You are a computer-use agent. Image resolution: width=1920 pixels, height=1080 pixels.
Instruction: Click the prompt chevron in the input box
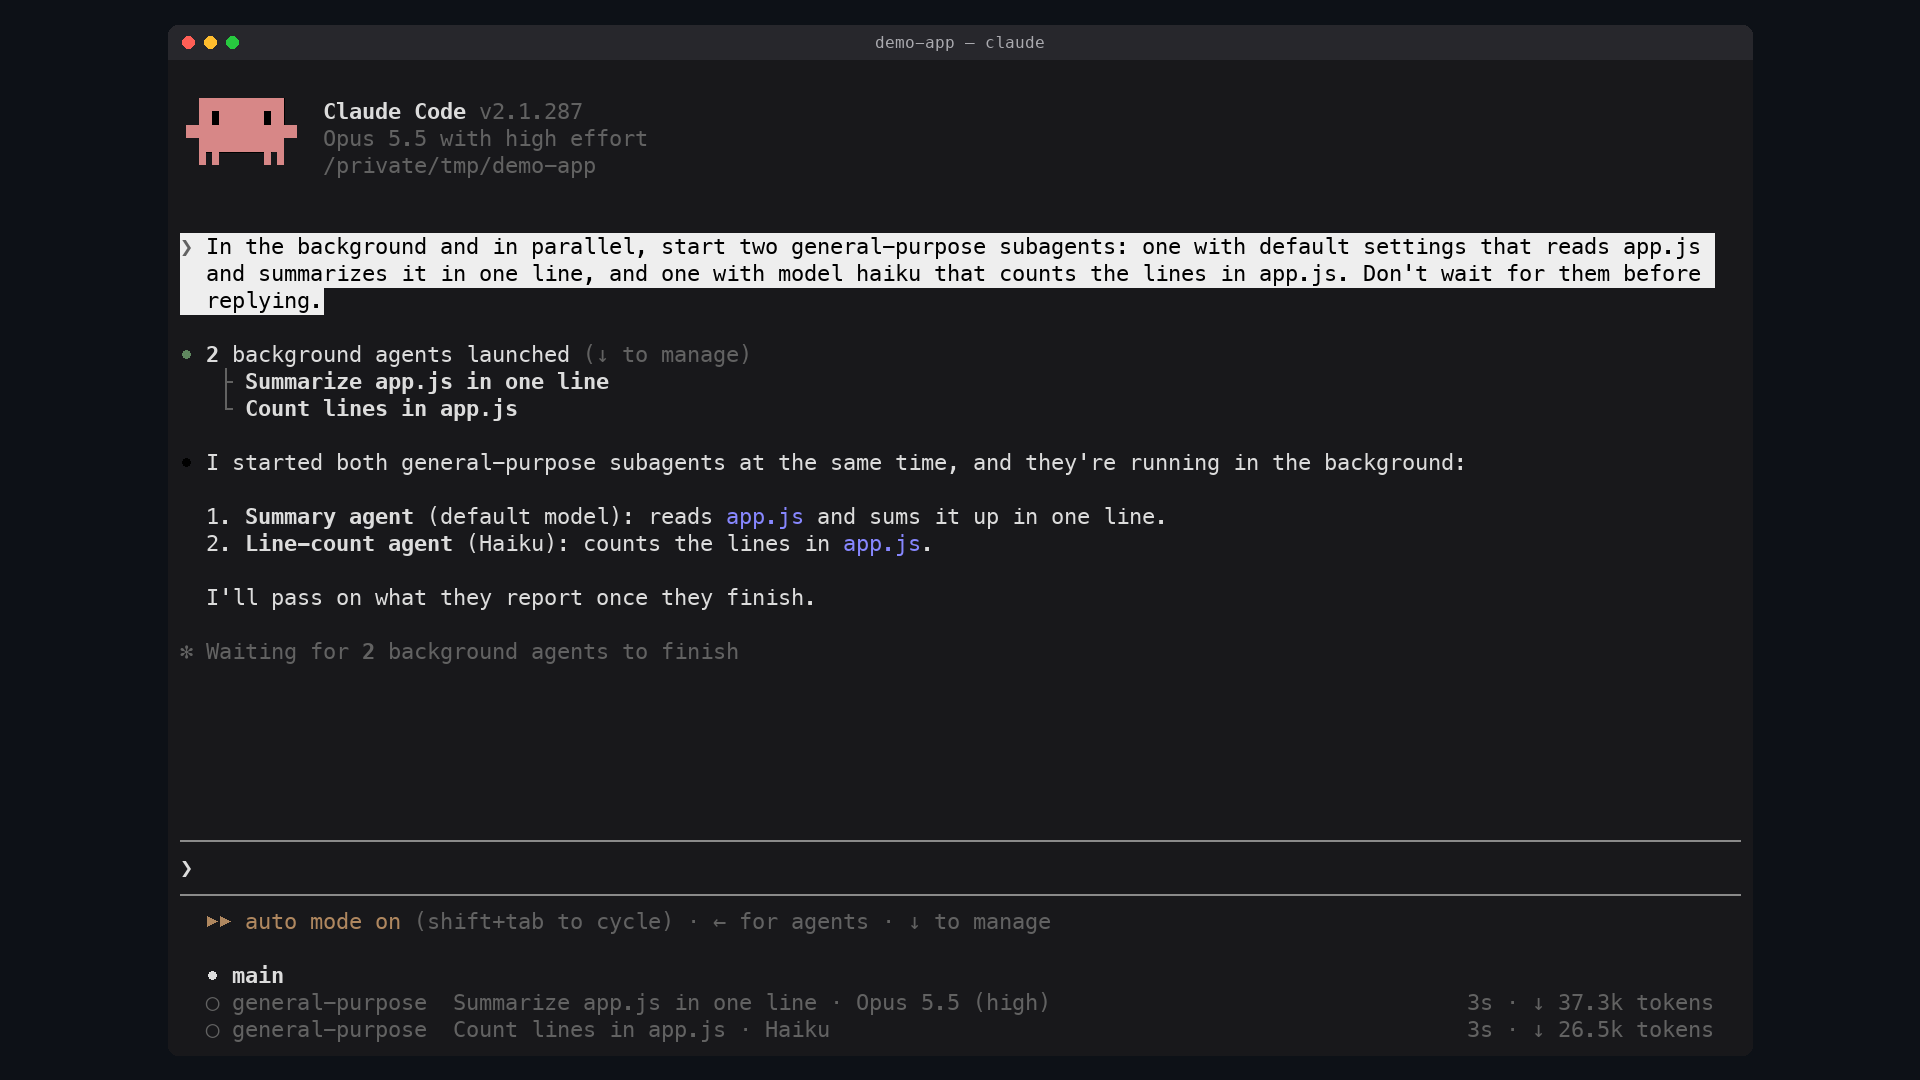(x=187, y=868)
